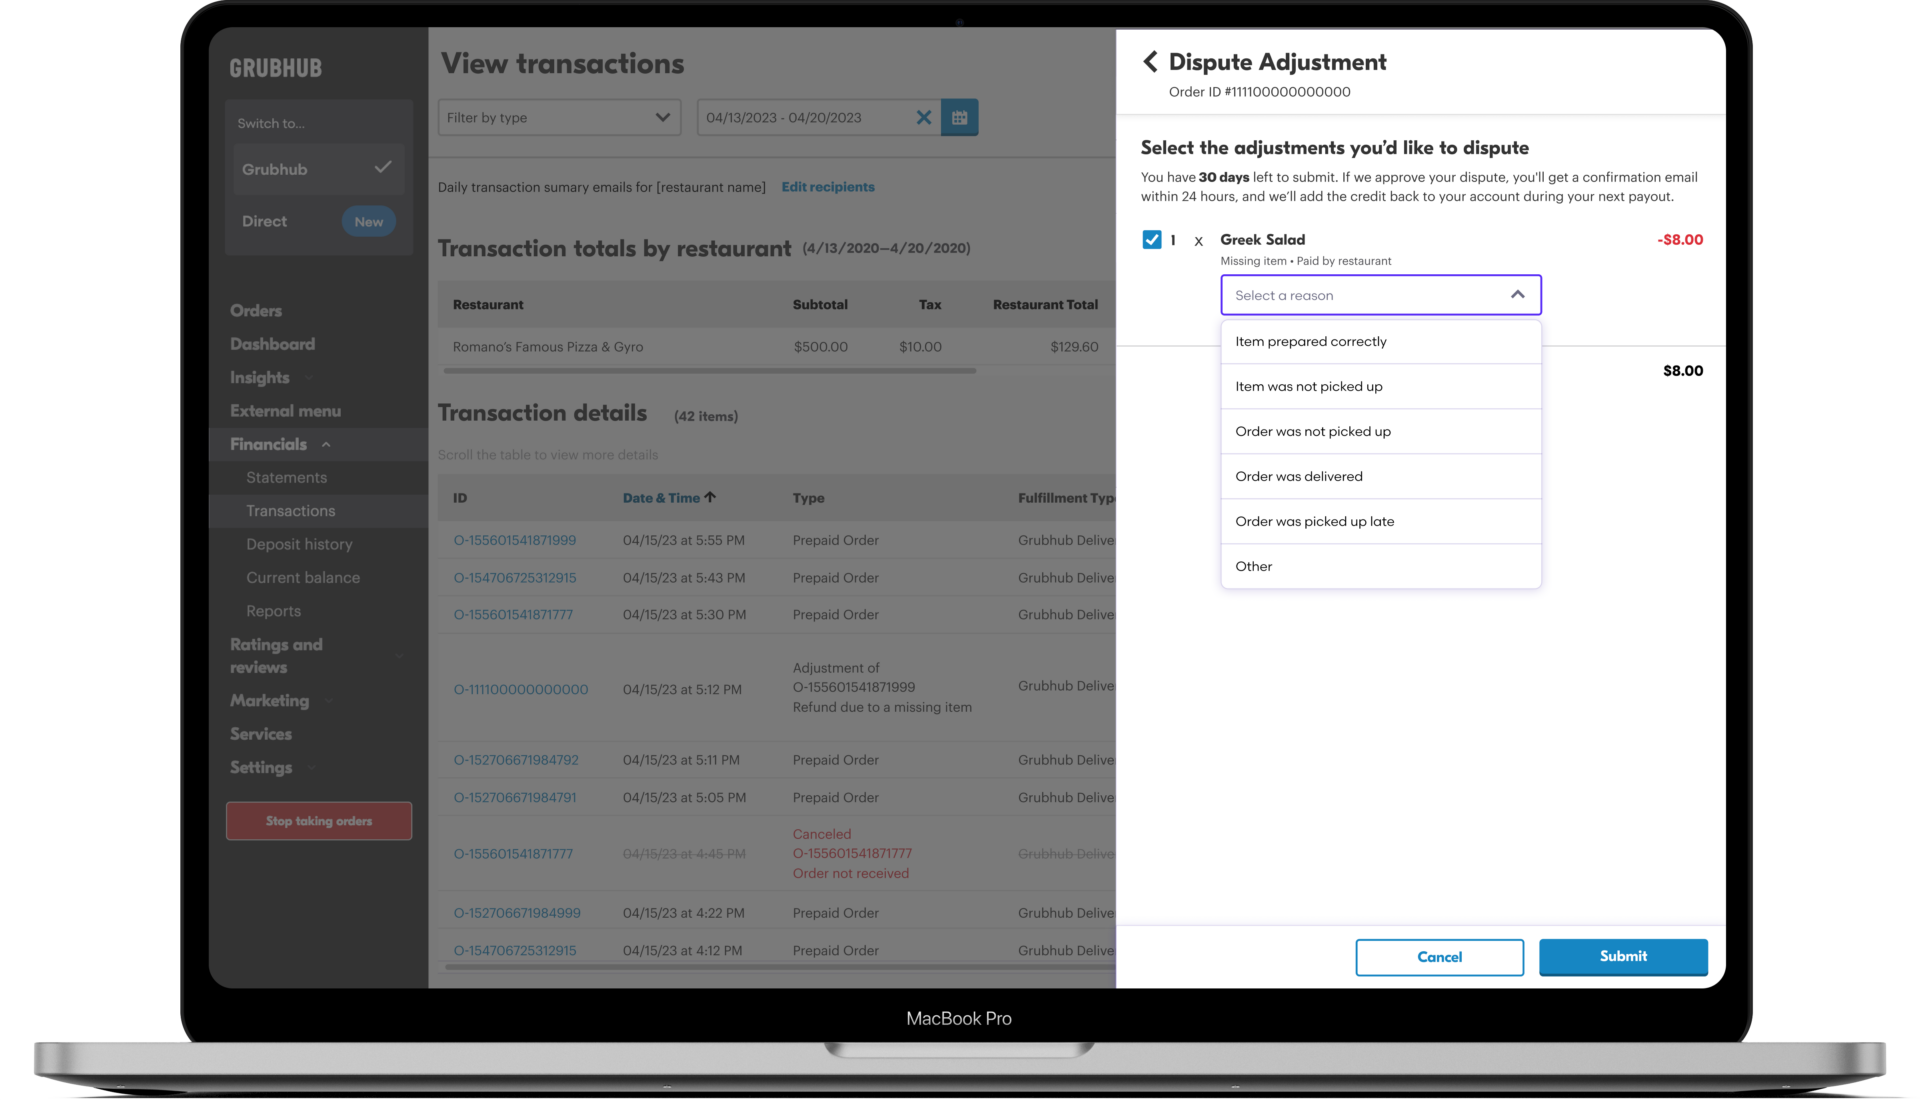Screen dimensions: 1920x1100
Task: Go to Statements in the sidebar
Action: pos(287,477)
